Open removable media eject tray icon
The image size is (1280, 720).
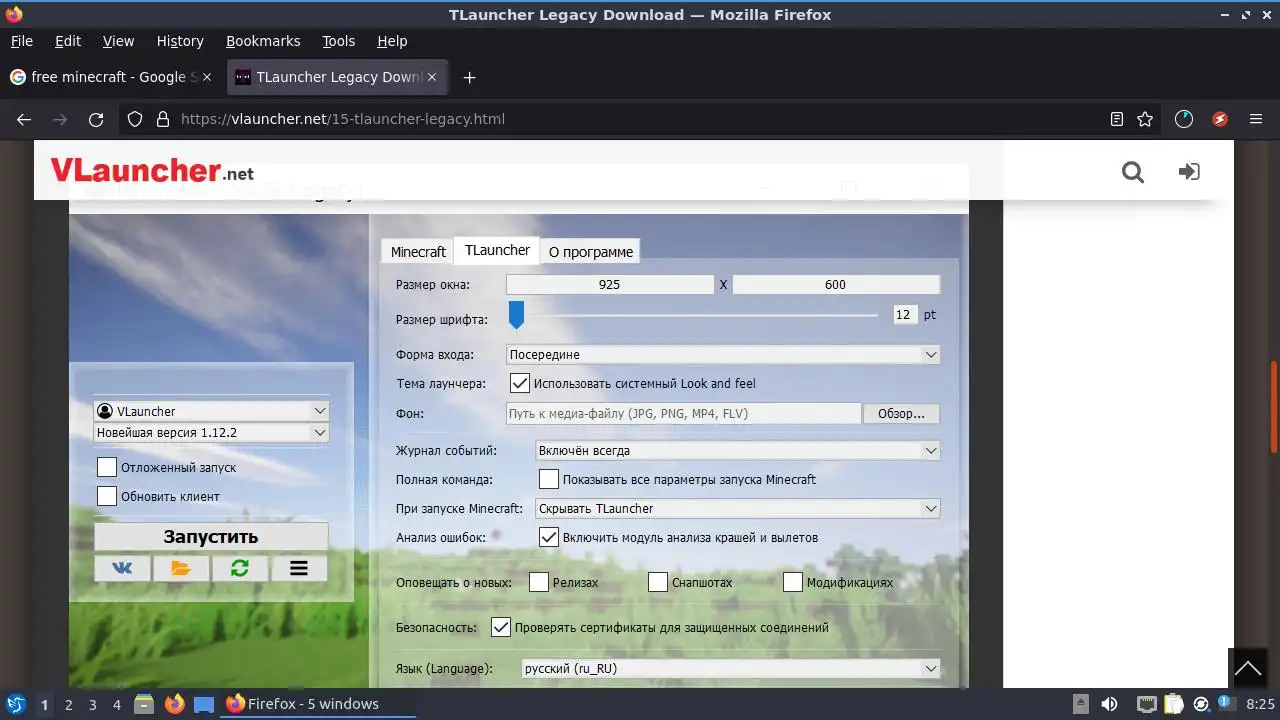1081,704
